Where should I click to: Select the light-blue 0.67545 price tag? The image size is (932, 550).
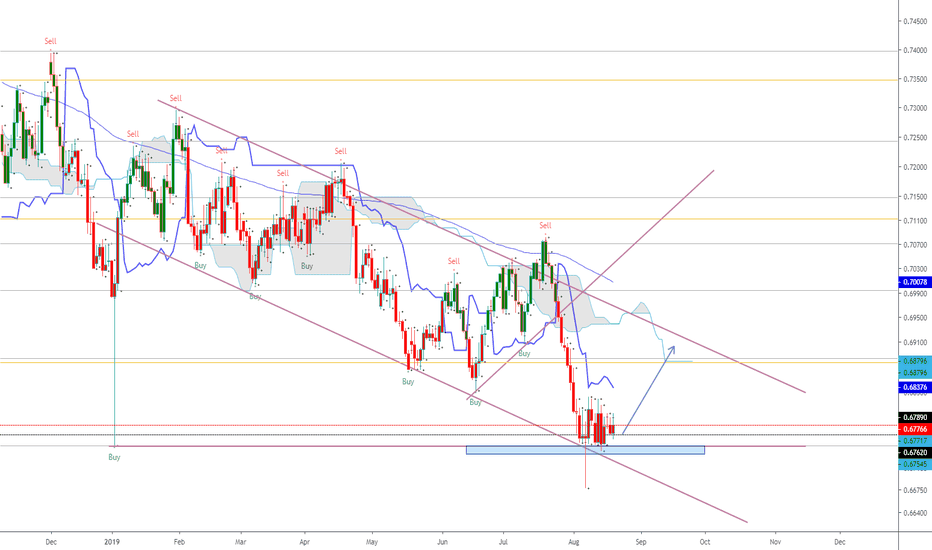point(915,464)
